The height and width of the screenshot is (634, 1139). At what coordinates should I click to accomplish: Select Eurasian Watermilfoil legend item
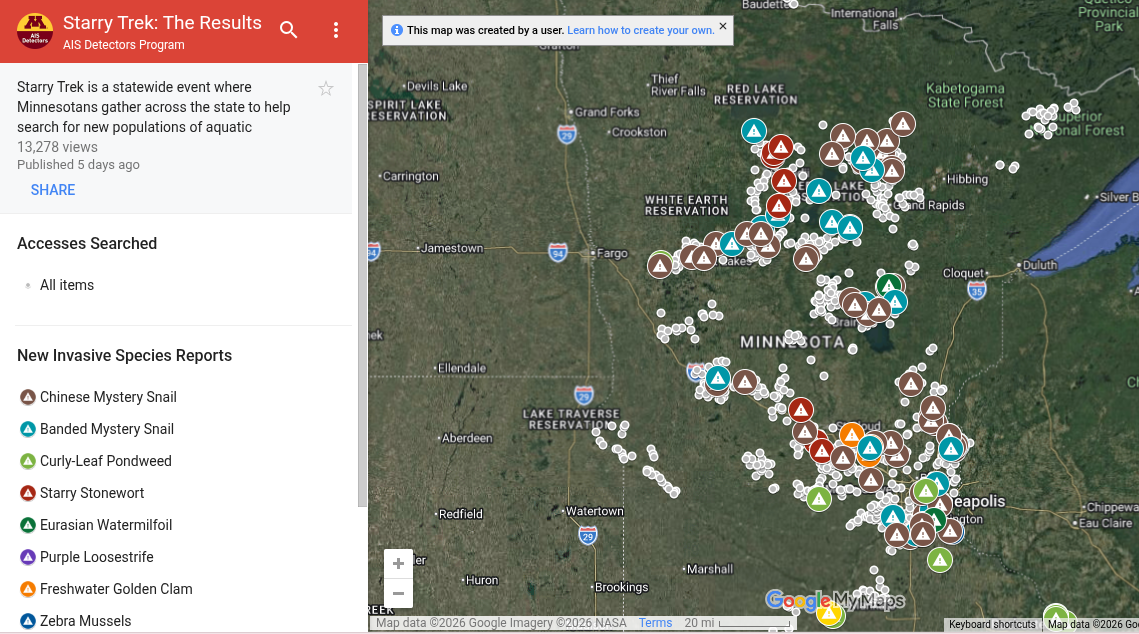coord(106,524)
